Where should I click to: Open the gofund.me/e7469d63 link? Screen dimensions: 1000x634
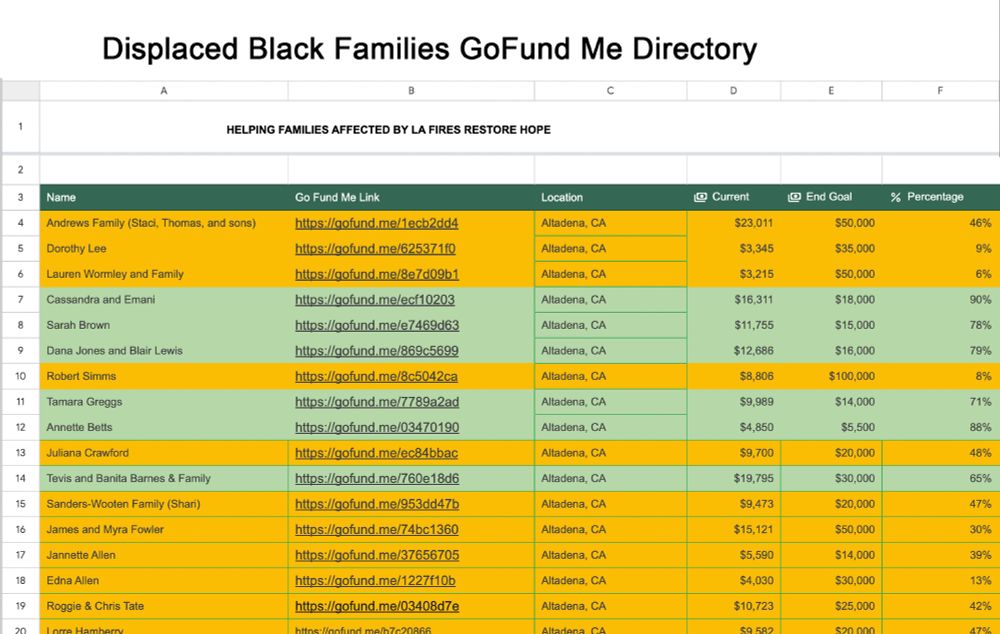point(377,325)
